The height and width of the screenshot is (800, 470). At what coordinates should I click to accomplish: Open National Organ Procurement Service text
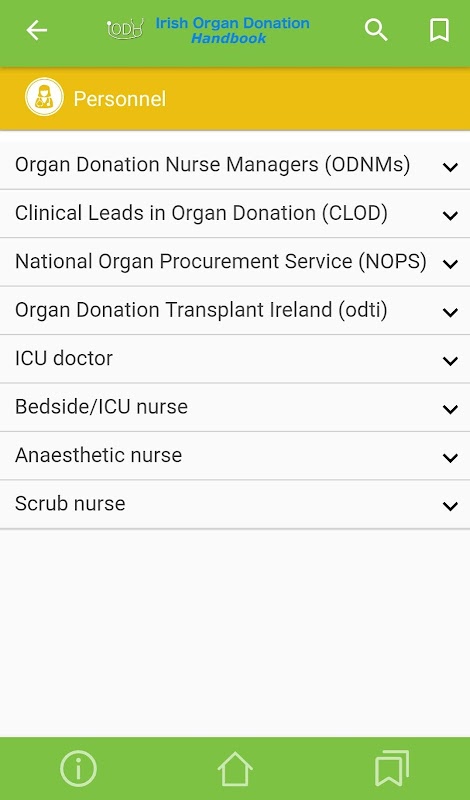(x=220, y=261)
